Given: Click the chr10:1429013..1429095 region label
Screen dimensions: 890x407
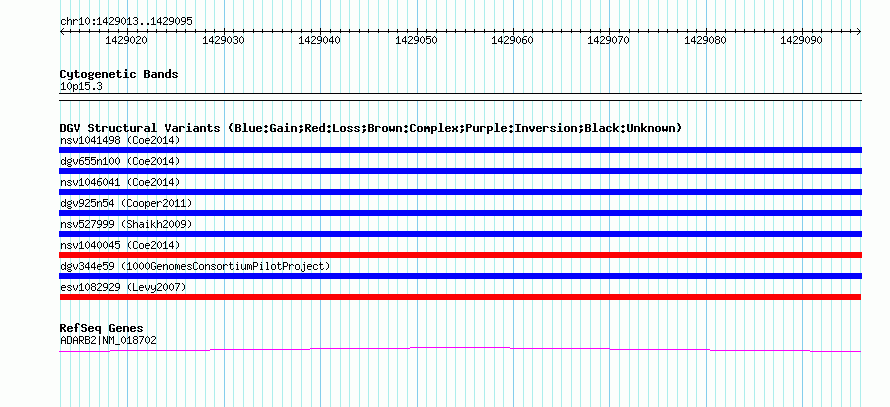Looking at the screenshot, I should click(126, 21).
